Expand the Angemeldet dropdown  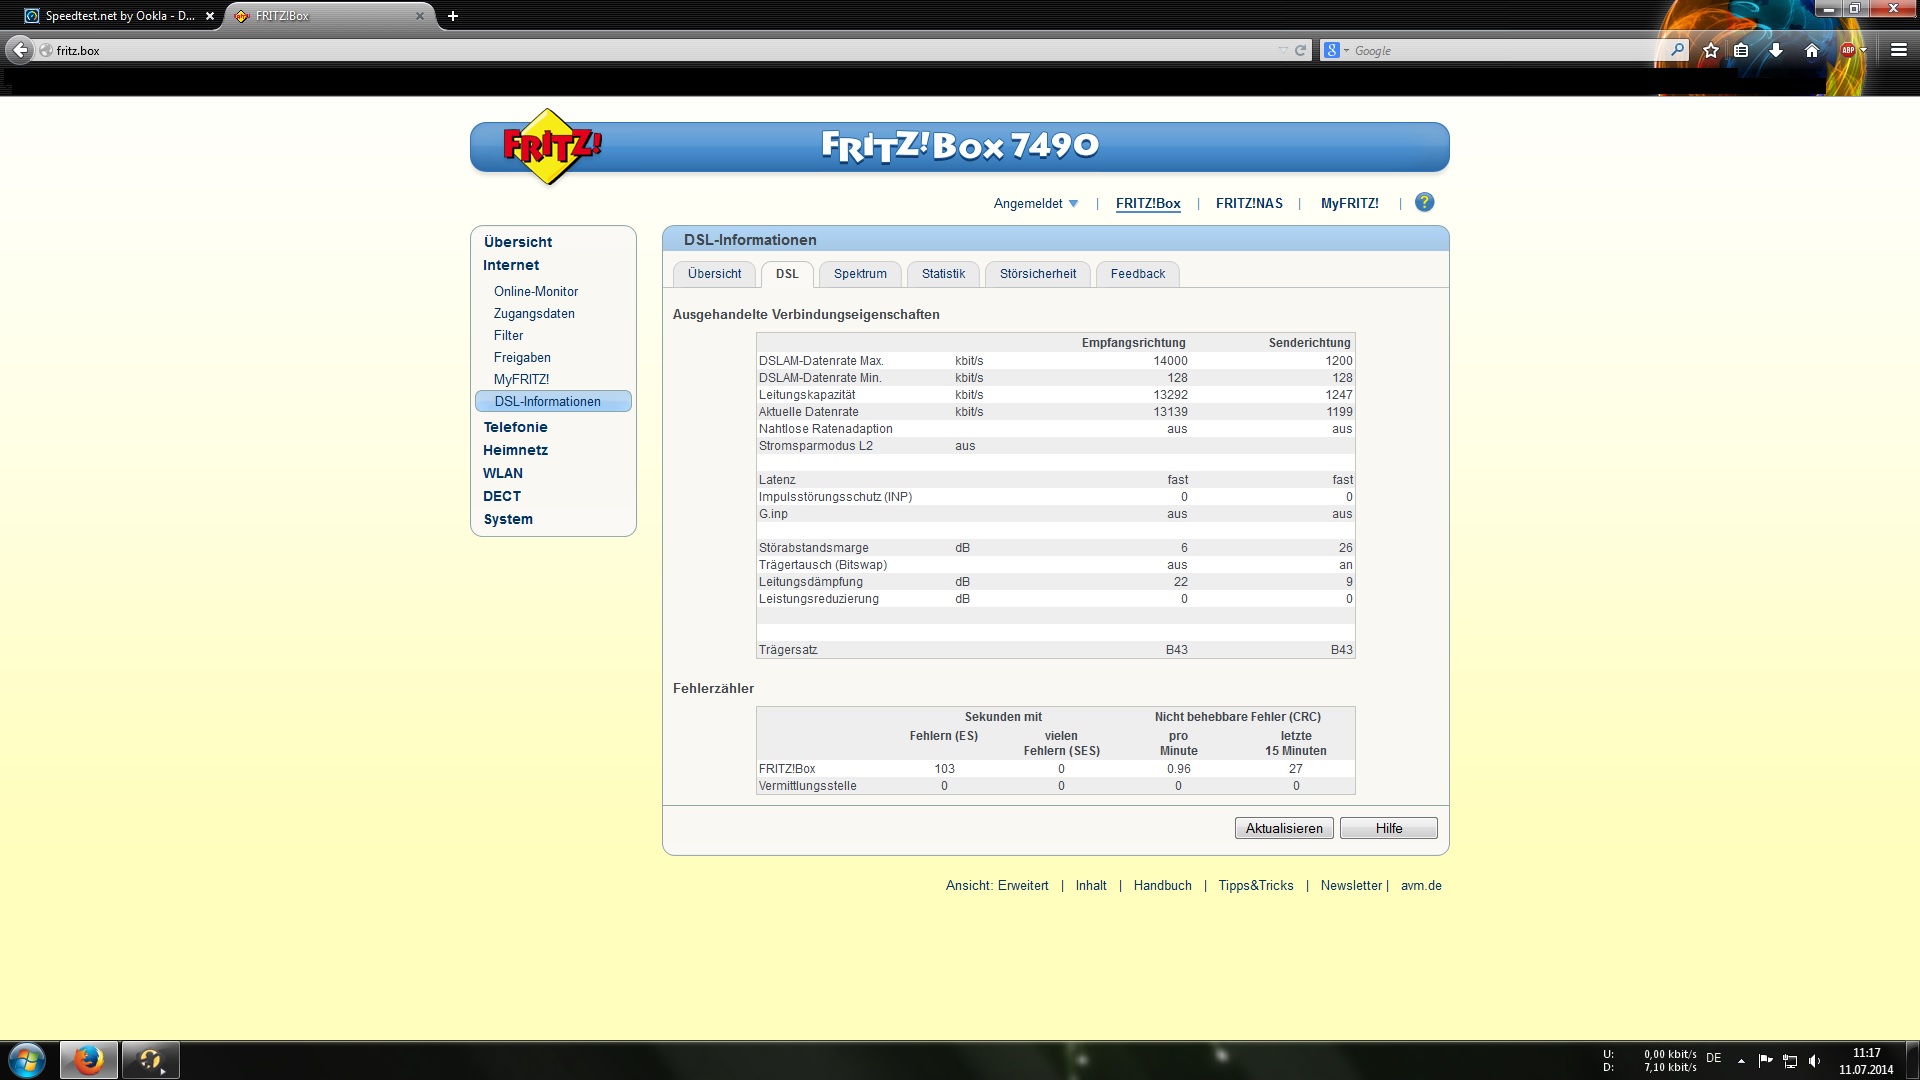tap(1036, 203)
